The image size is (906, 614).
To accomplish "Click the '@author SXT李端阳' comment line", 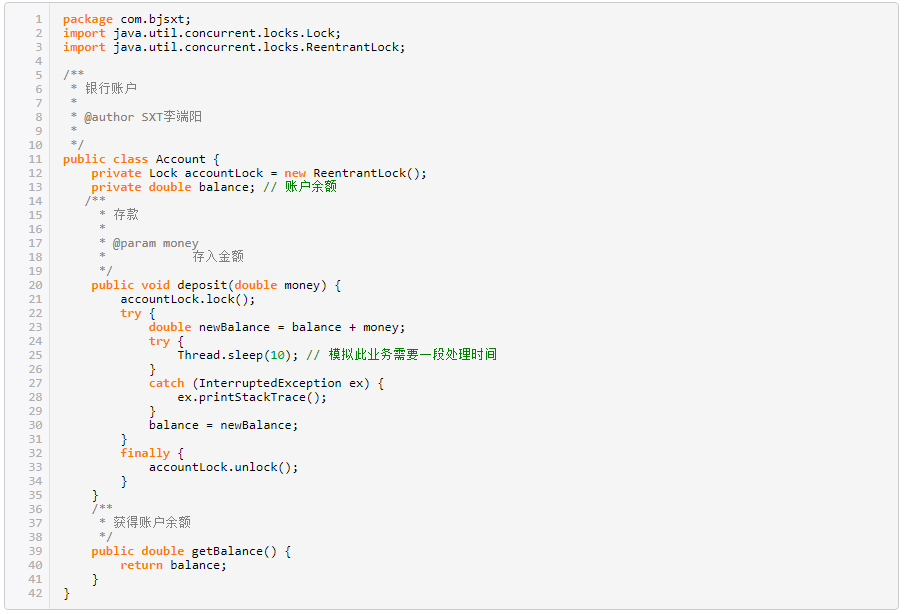I will click(x=136, y=117).
